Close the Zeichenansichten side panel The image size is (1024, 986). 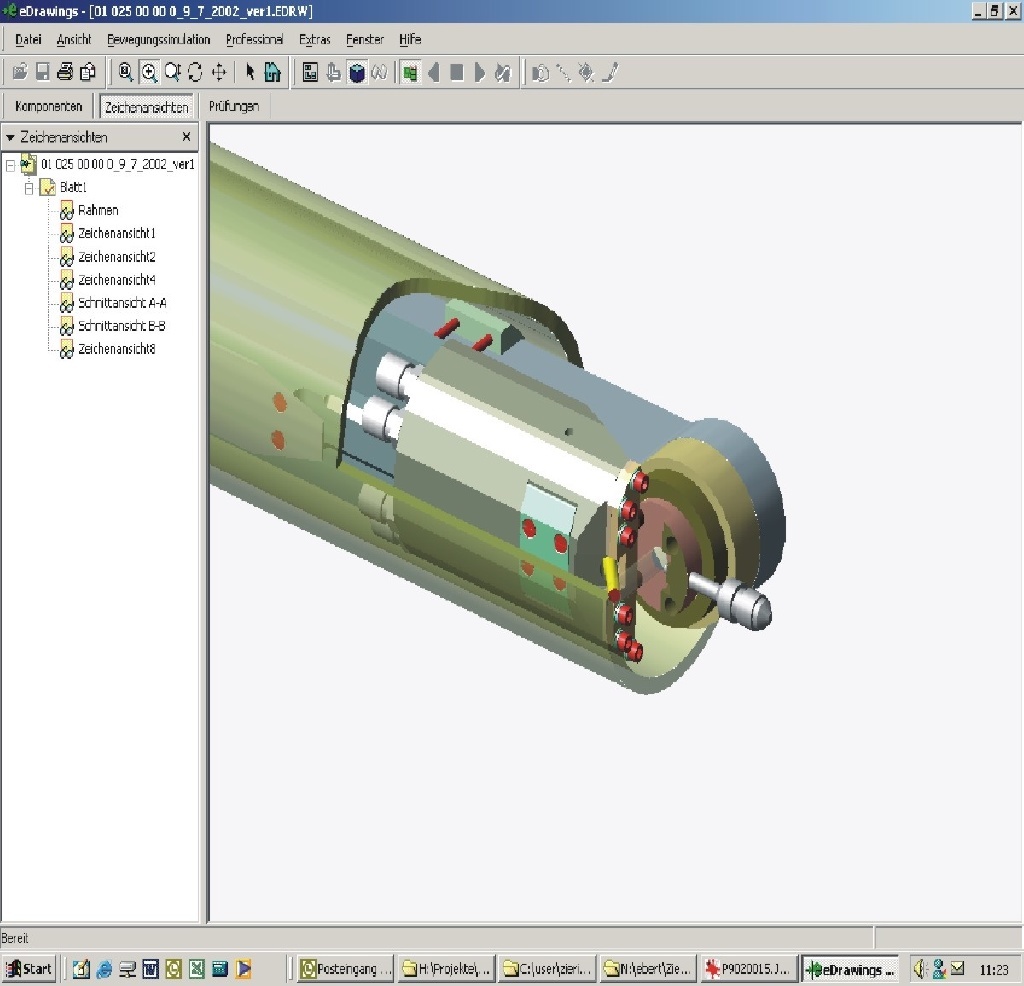pyautogui.click(x=186, y=137)
